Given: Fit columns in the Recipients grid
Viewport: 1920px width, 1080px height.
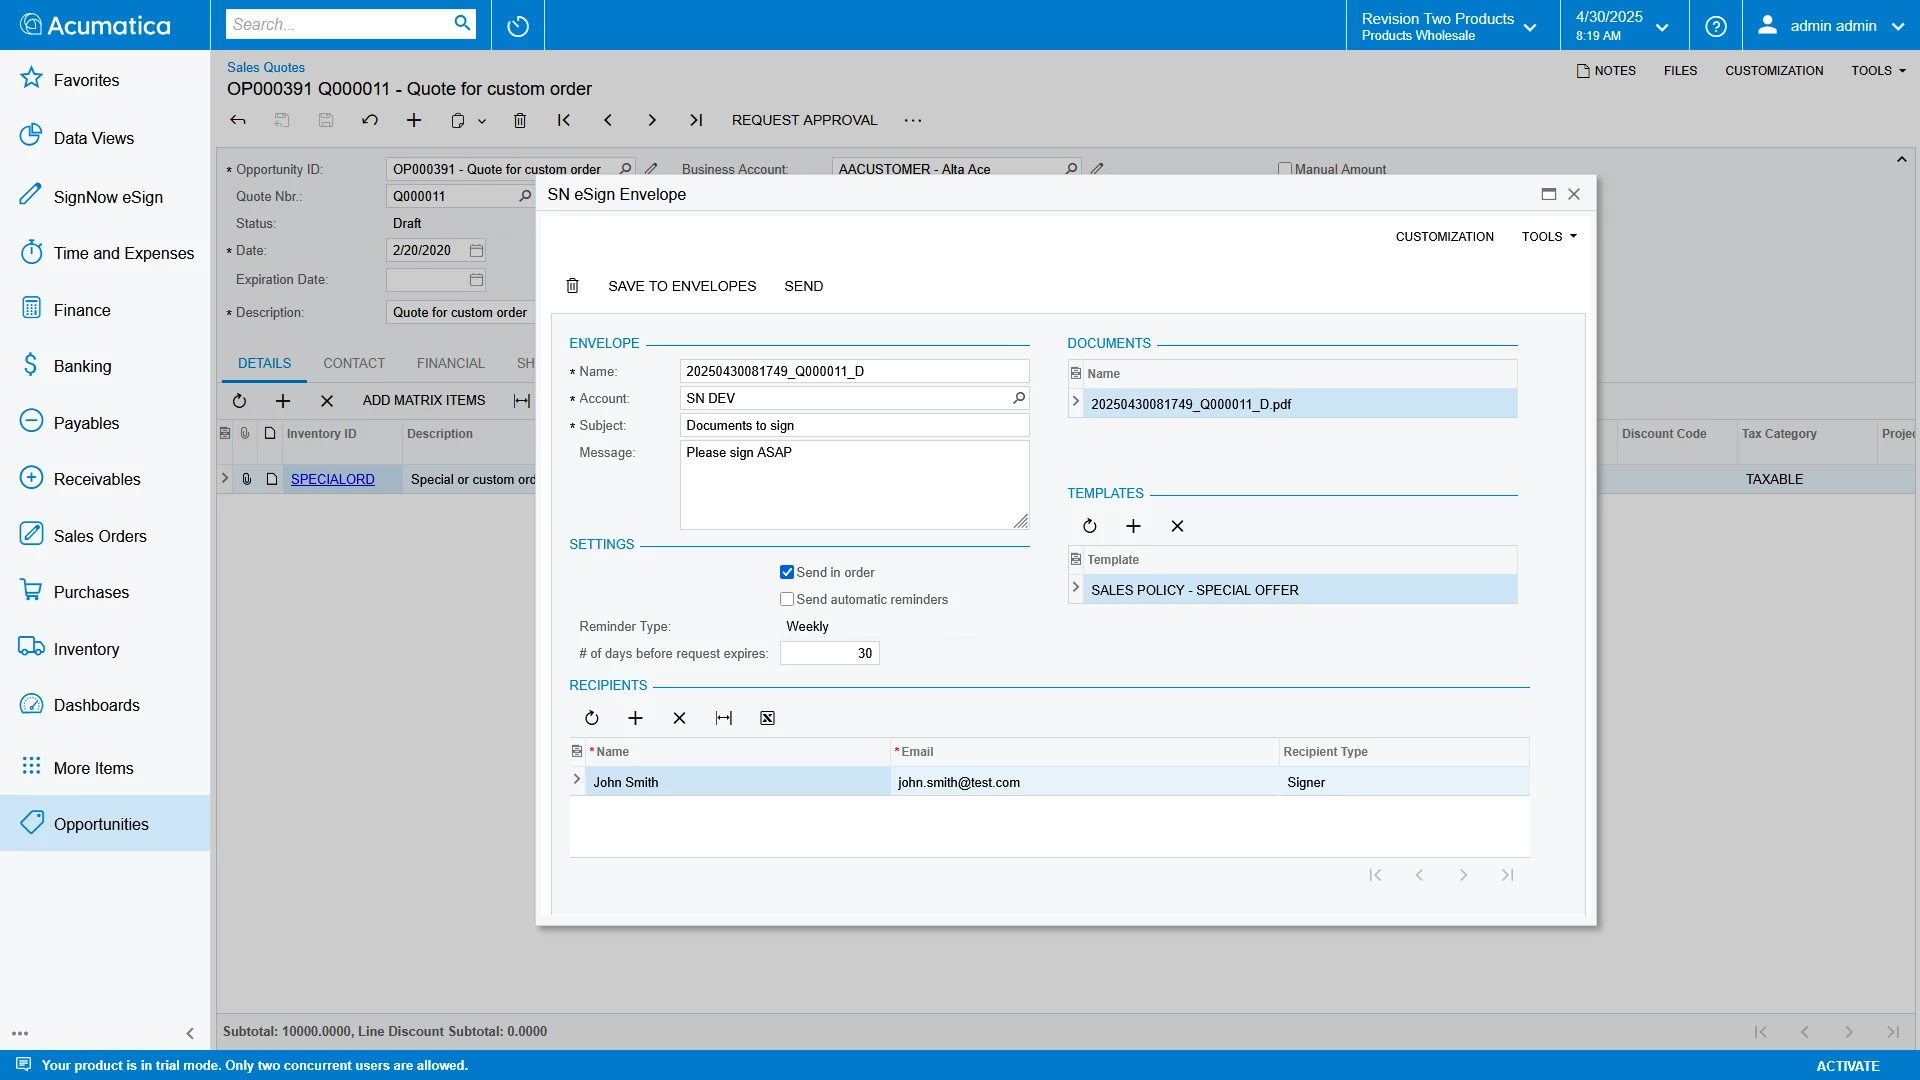Looking at the screenshot, I should [723, 718].
